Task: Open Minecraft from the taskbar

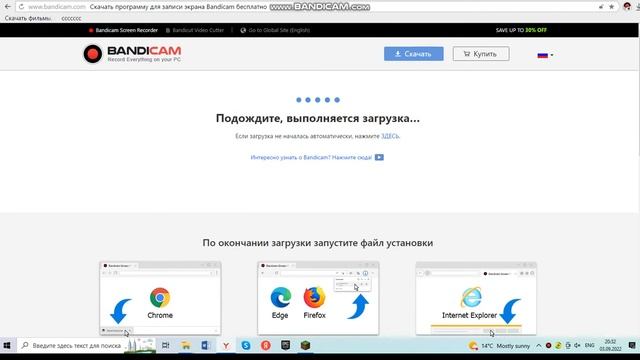Action: tap(305, 346)
